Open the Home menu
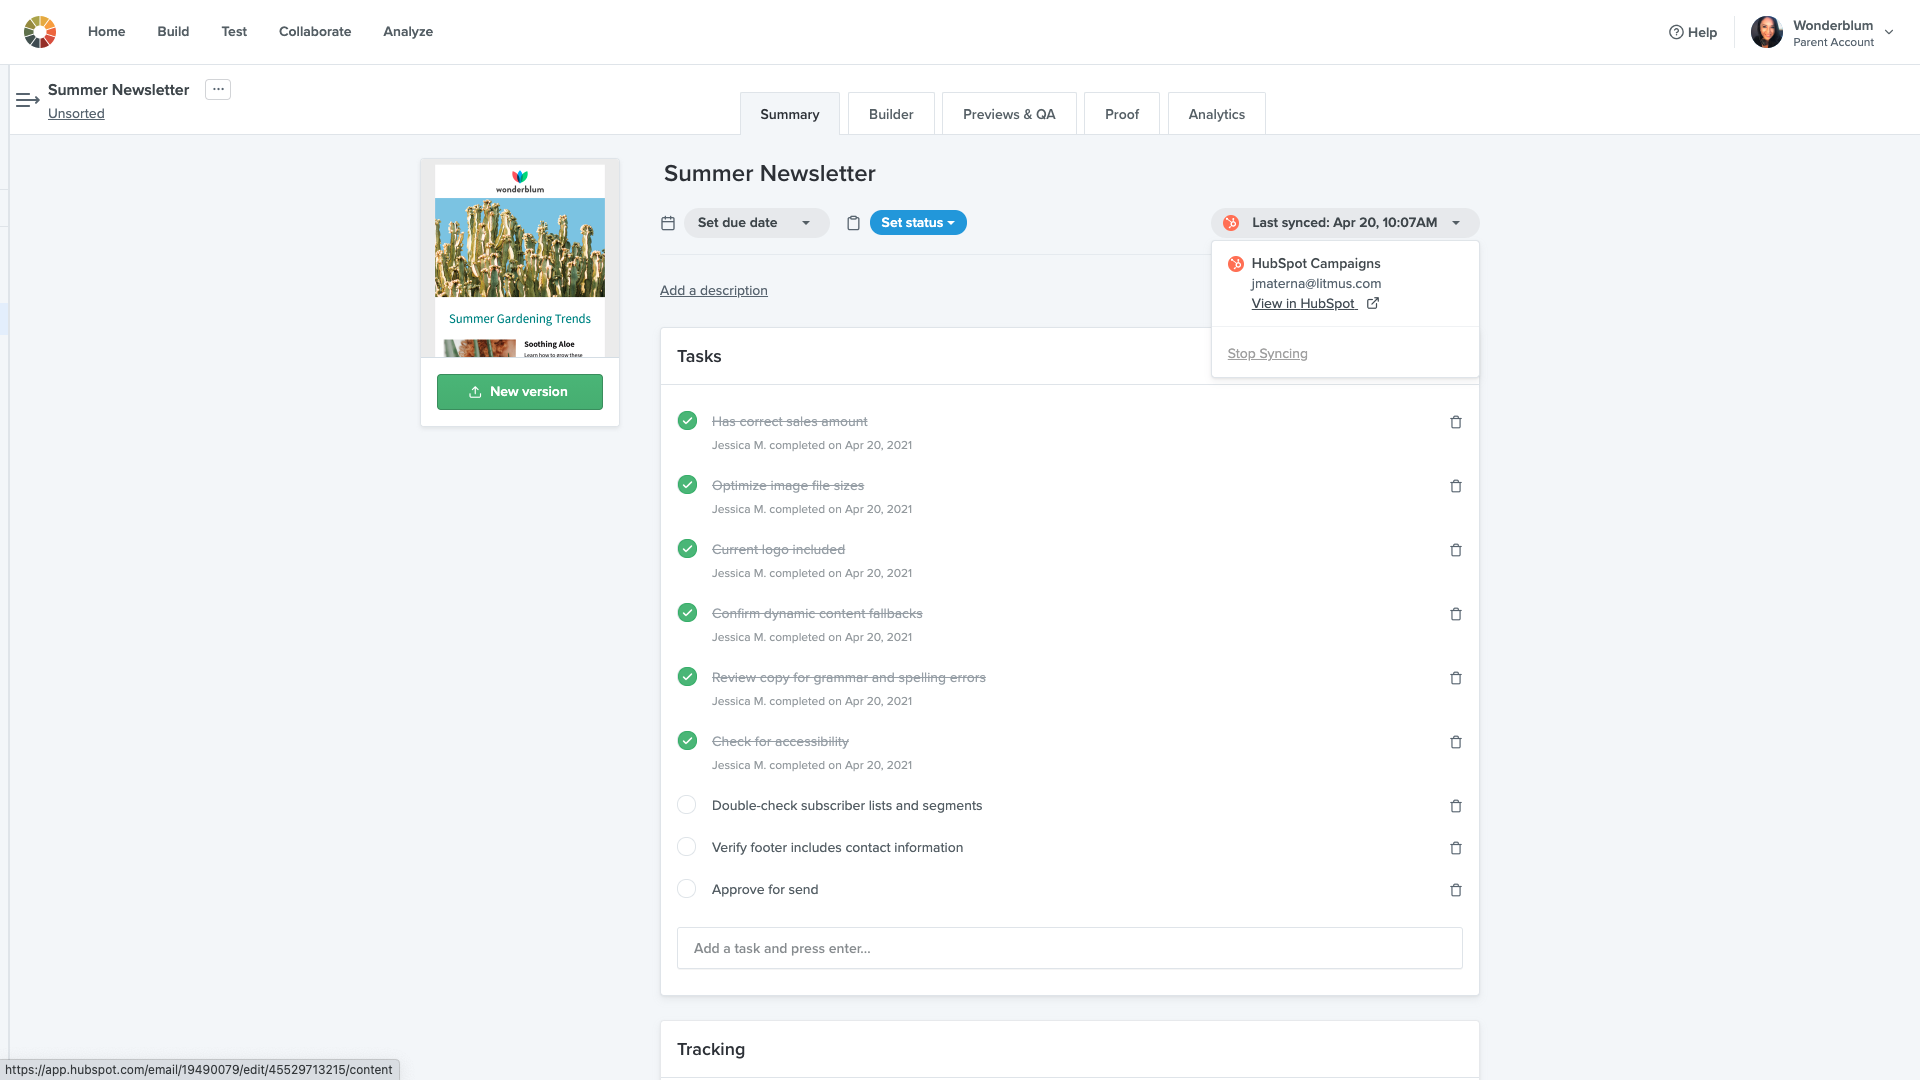 click(106, 32)
